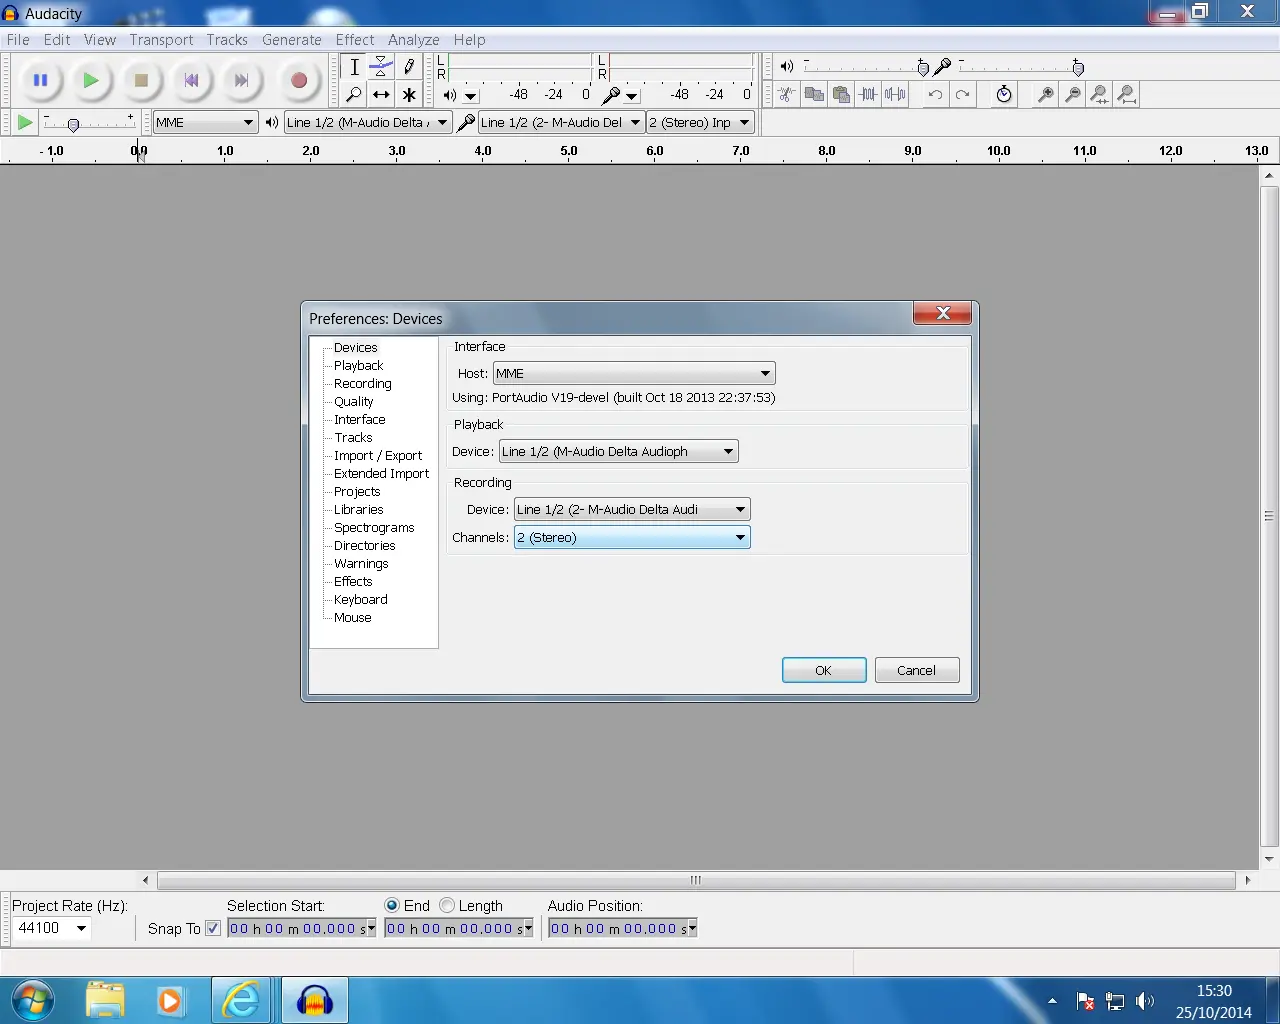Open the Edit menu

click(x=57, y=40)
